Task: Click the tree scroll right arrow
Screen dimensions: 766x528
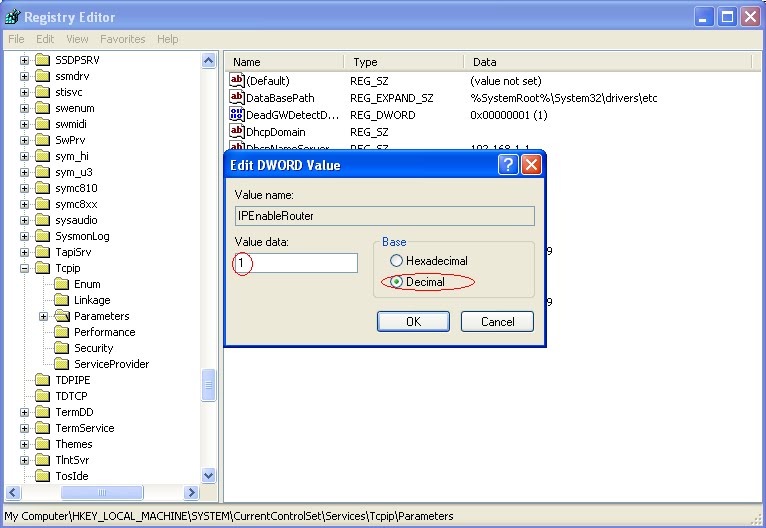Action: (192, 492)
